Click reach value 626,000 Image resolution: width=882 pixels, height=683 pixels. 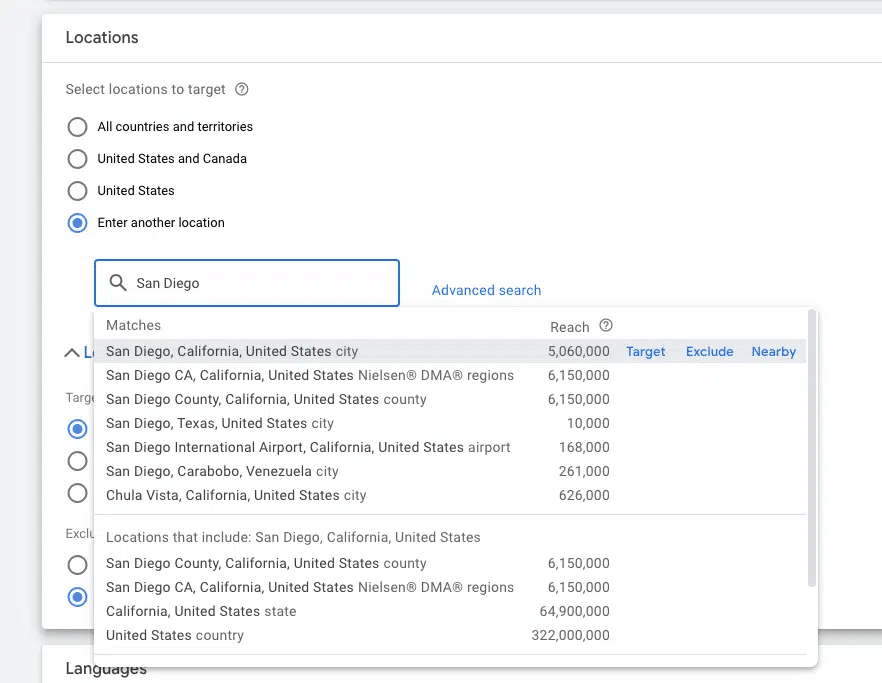click(584, 495)
